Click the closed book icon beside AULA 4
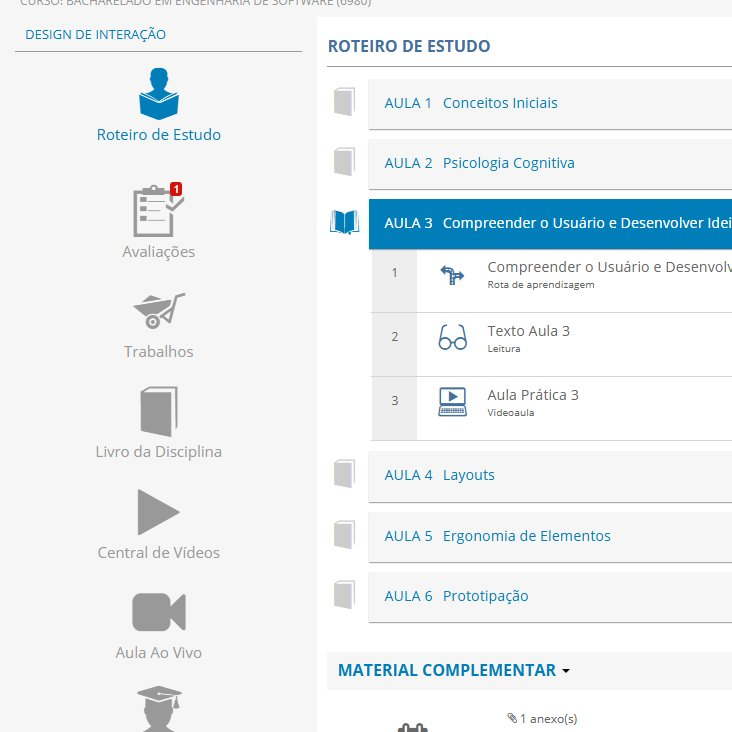732x732 pixels. tap(345, 474)
